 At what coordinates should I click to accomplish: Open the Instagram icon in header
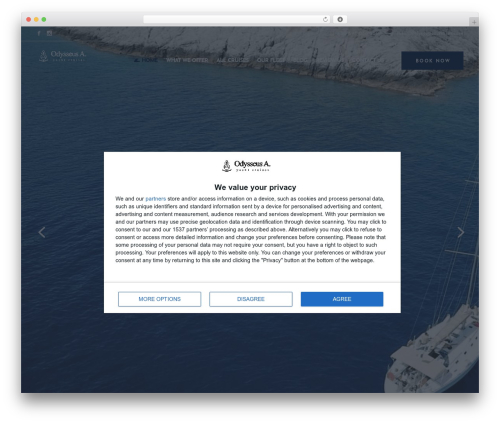point(49,33)
